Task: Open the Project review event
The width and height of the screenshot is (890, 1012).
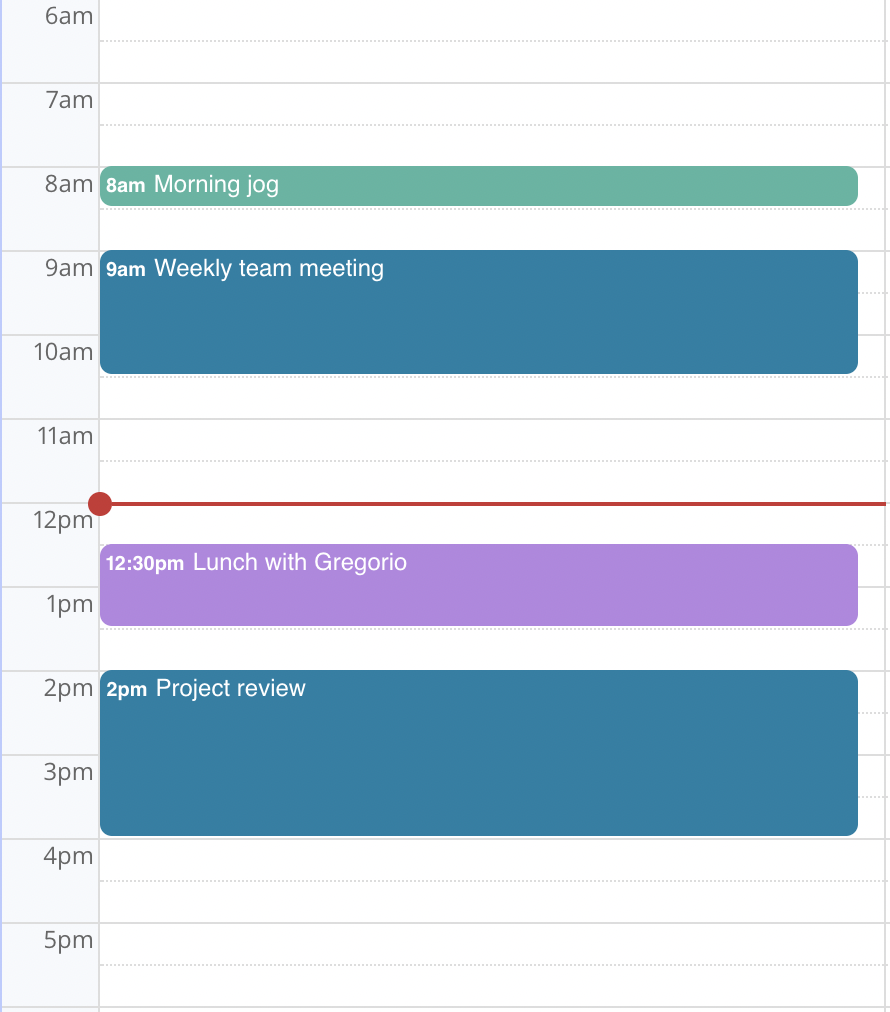Action: point(479,753)
